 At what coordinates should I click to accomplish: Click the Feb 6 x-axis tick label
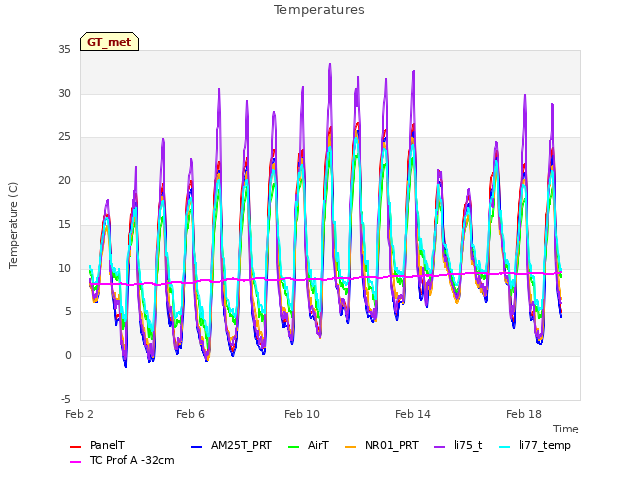(191, 414)
